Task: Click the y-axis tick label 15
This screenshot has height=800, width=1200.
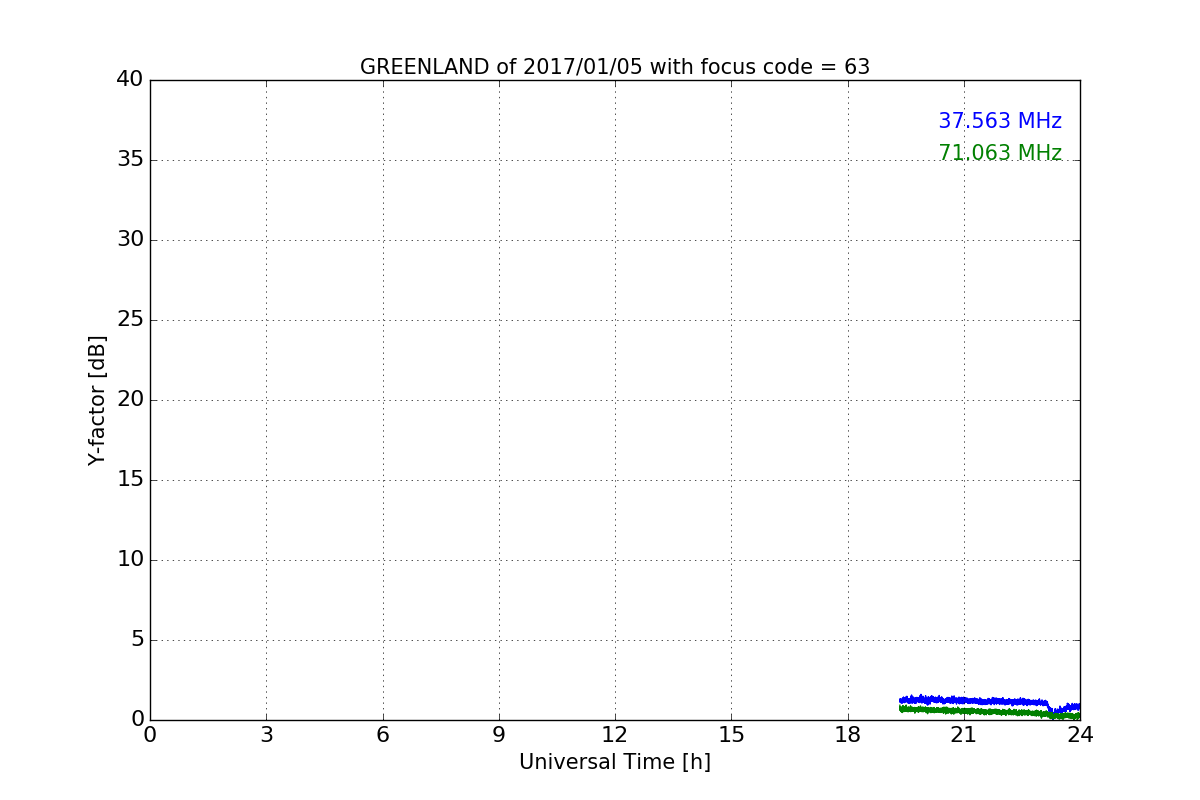Action: click(130, 479)
